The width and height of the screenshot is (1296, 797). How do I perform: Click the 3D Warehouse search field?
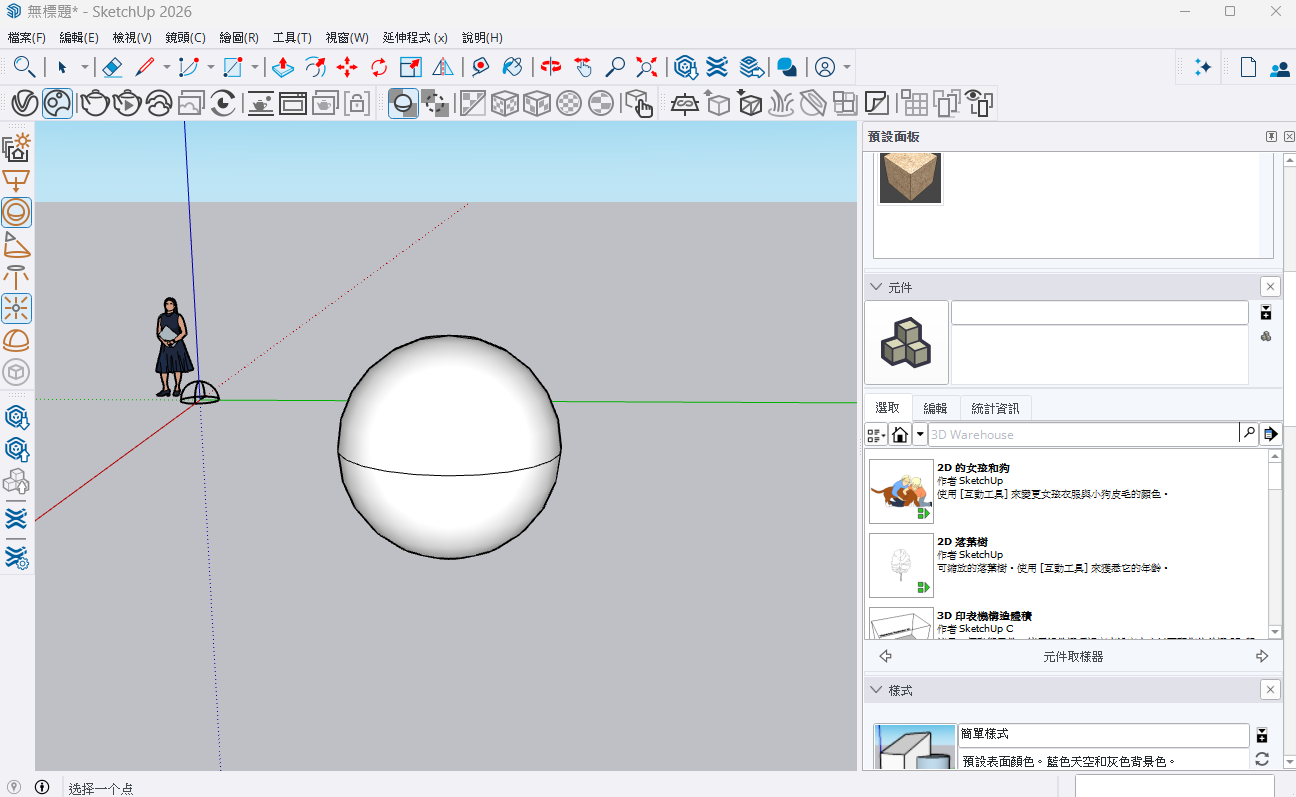coord(1083,434)
